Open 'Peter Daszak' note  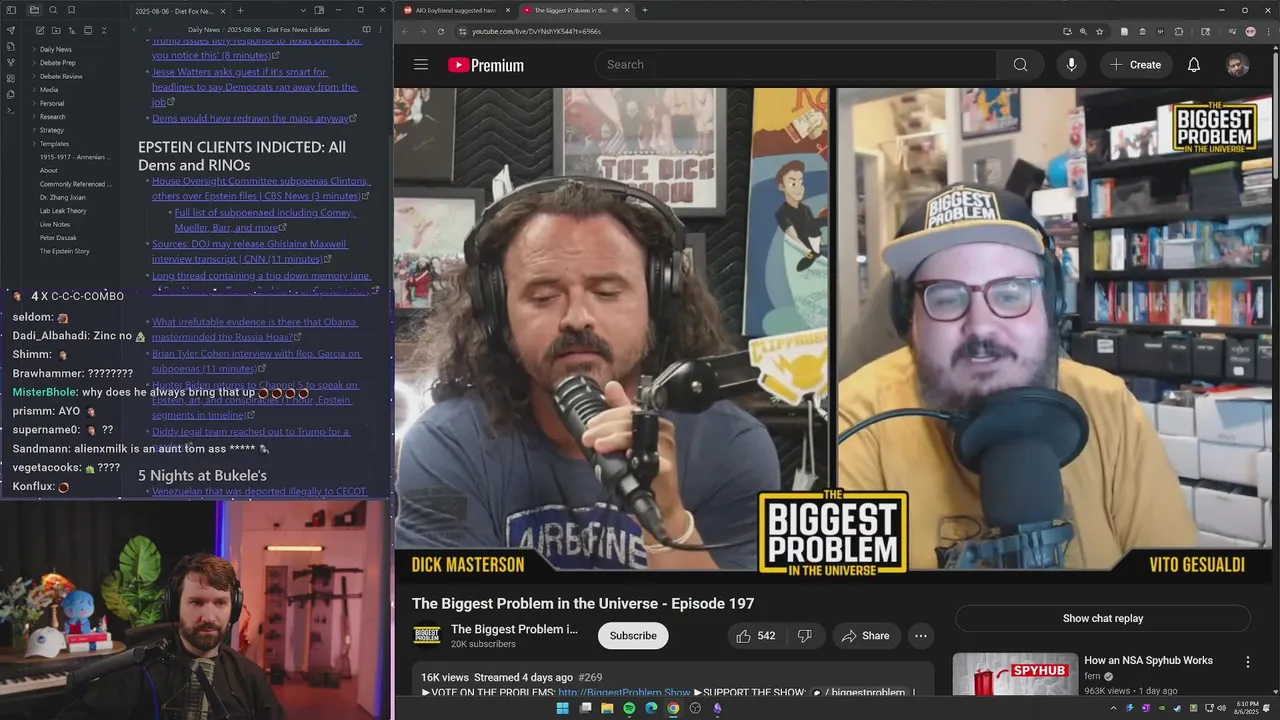pyautogui.click(x=58, y=238)
